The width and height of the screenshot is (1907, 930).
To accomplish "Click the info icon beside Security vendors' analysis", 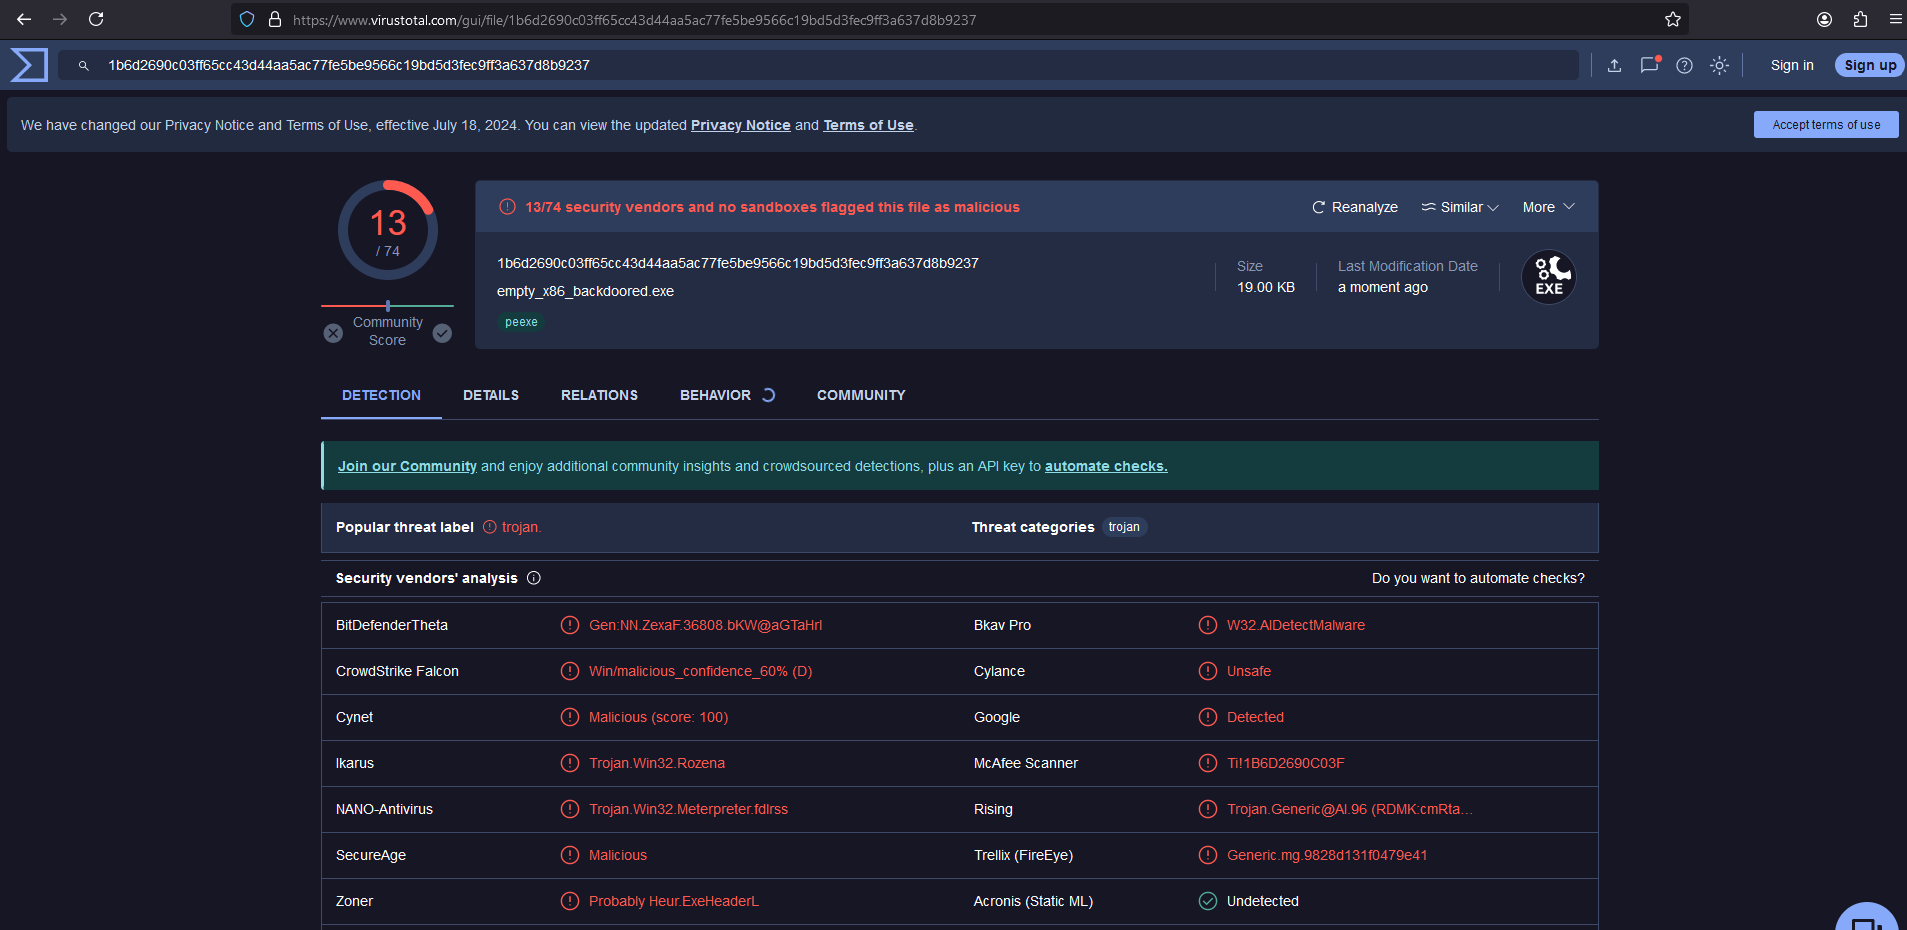I will (x=534, y=578).
